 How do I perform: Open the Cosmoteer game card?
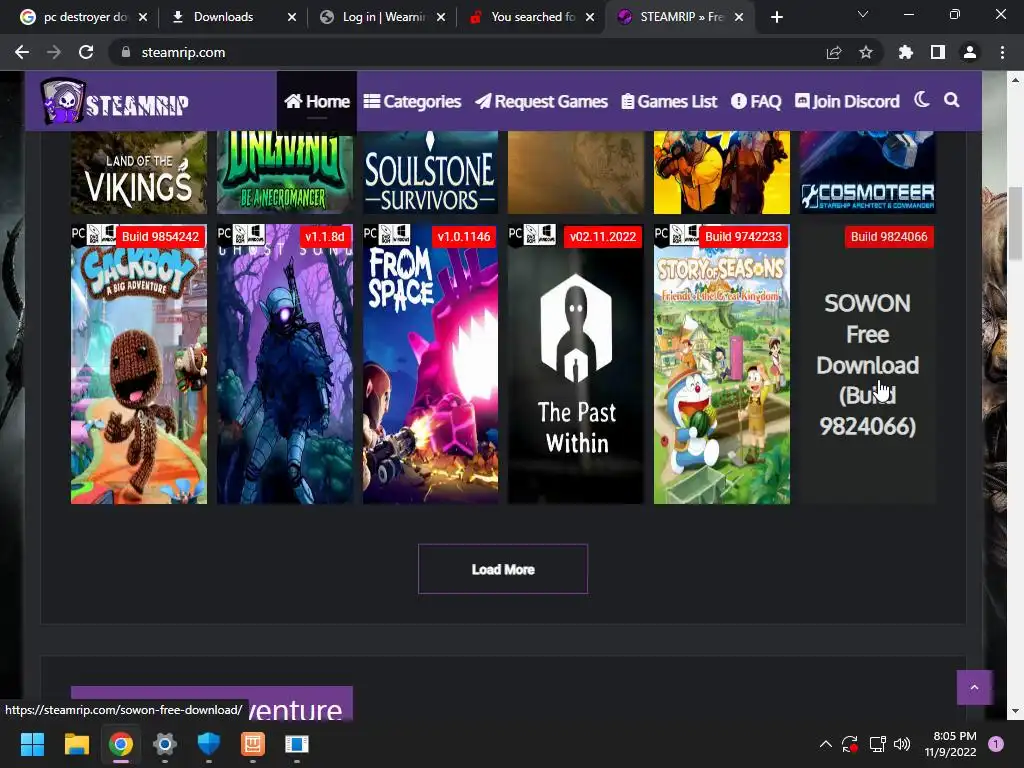pyautogui.click(x=867, y=172)
